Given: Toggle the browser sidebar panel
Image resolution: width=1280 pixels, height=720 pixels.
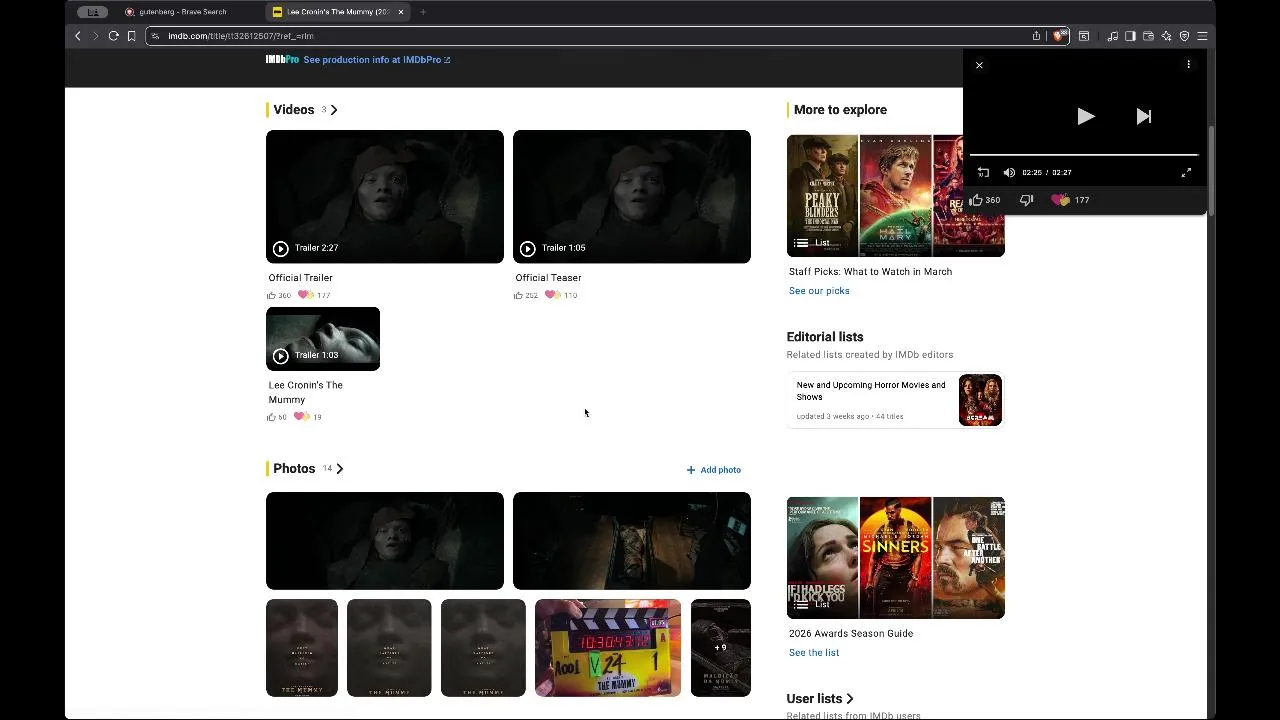Looking at the screenshot, I should pyautogui.click(x=1130, y=36).
